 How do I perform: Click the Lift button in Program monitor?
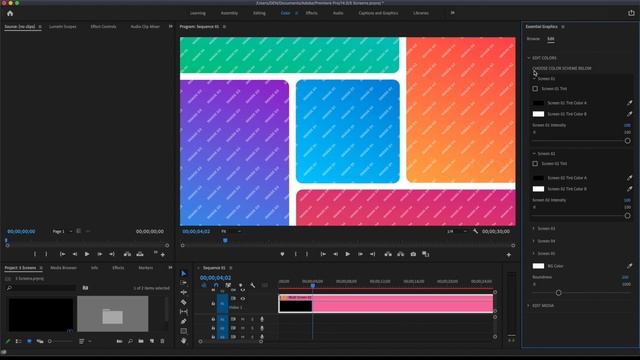388,254
